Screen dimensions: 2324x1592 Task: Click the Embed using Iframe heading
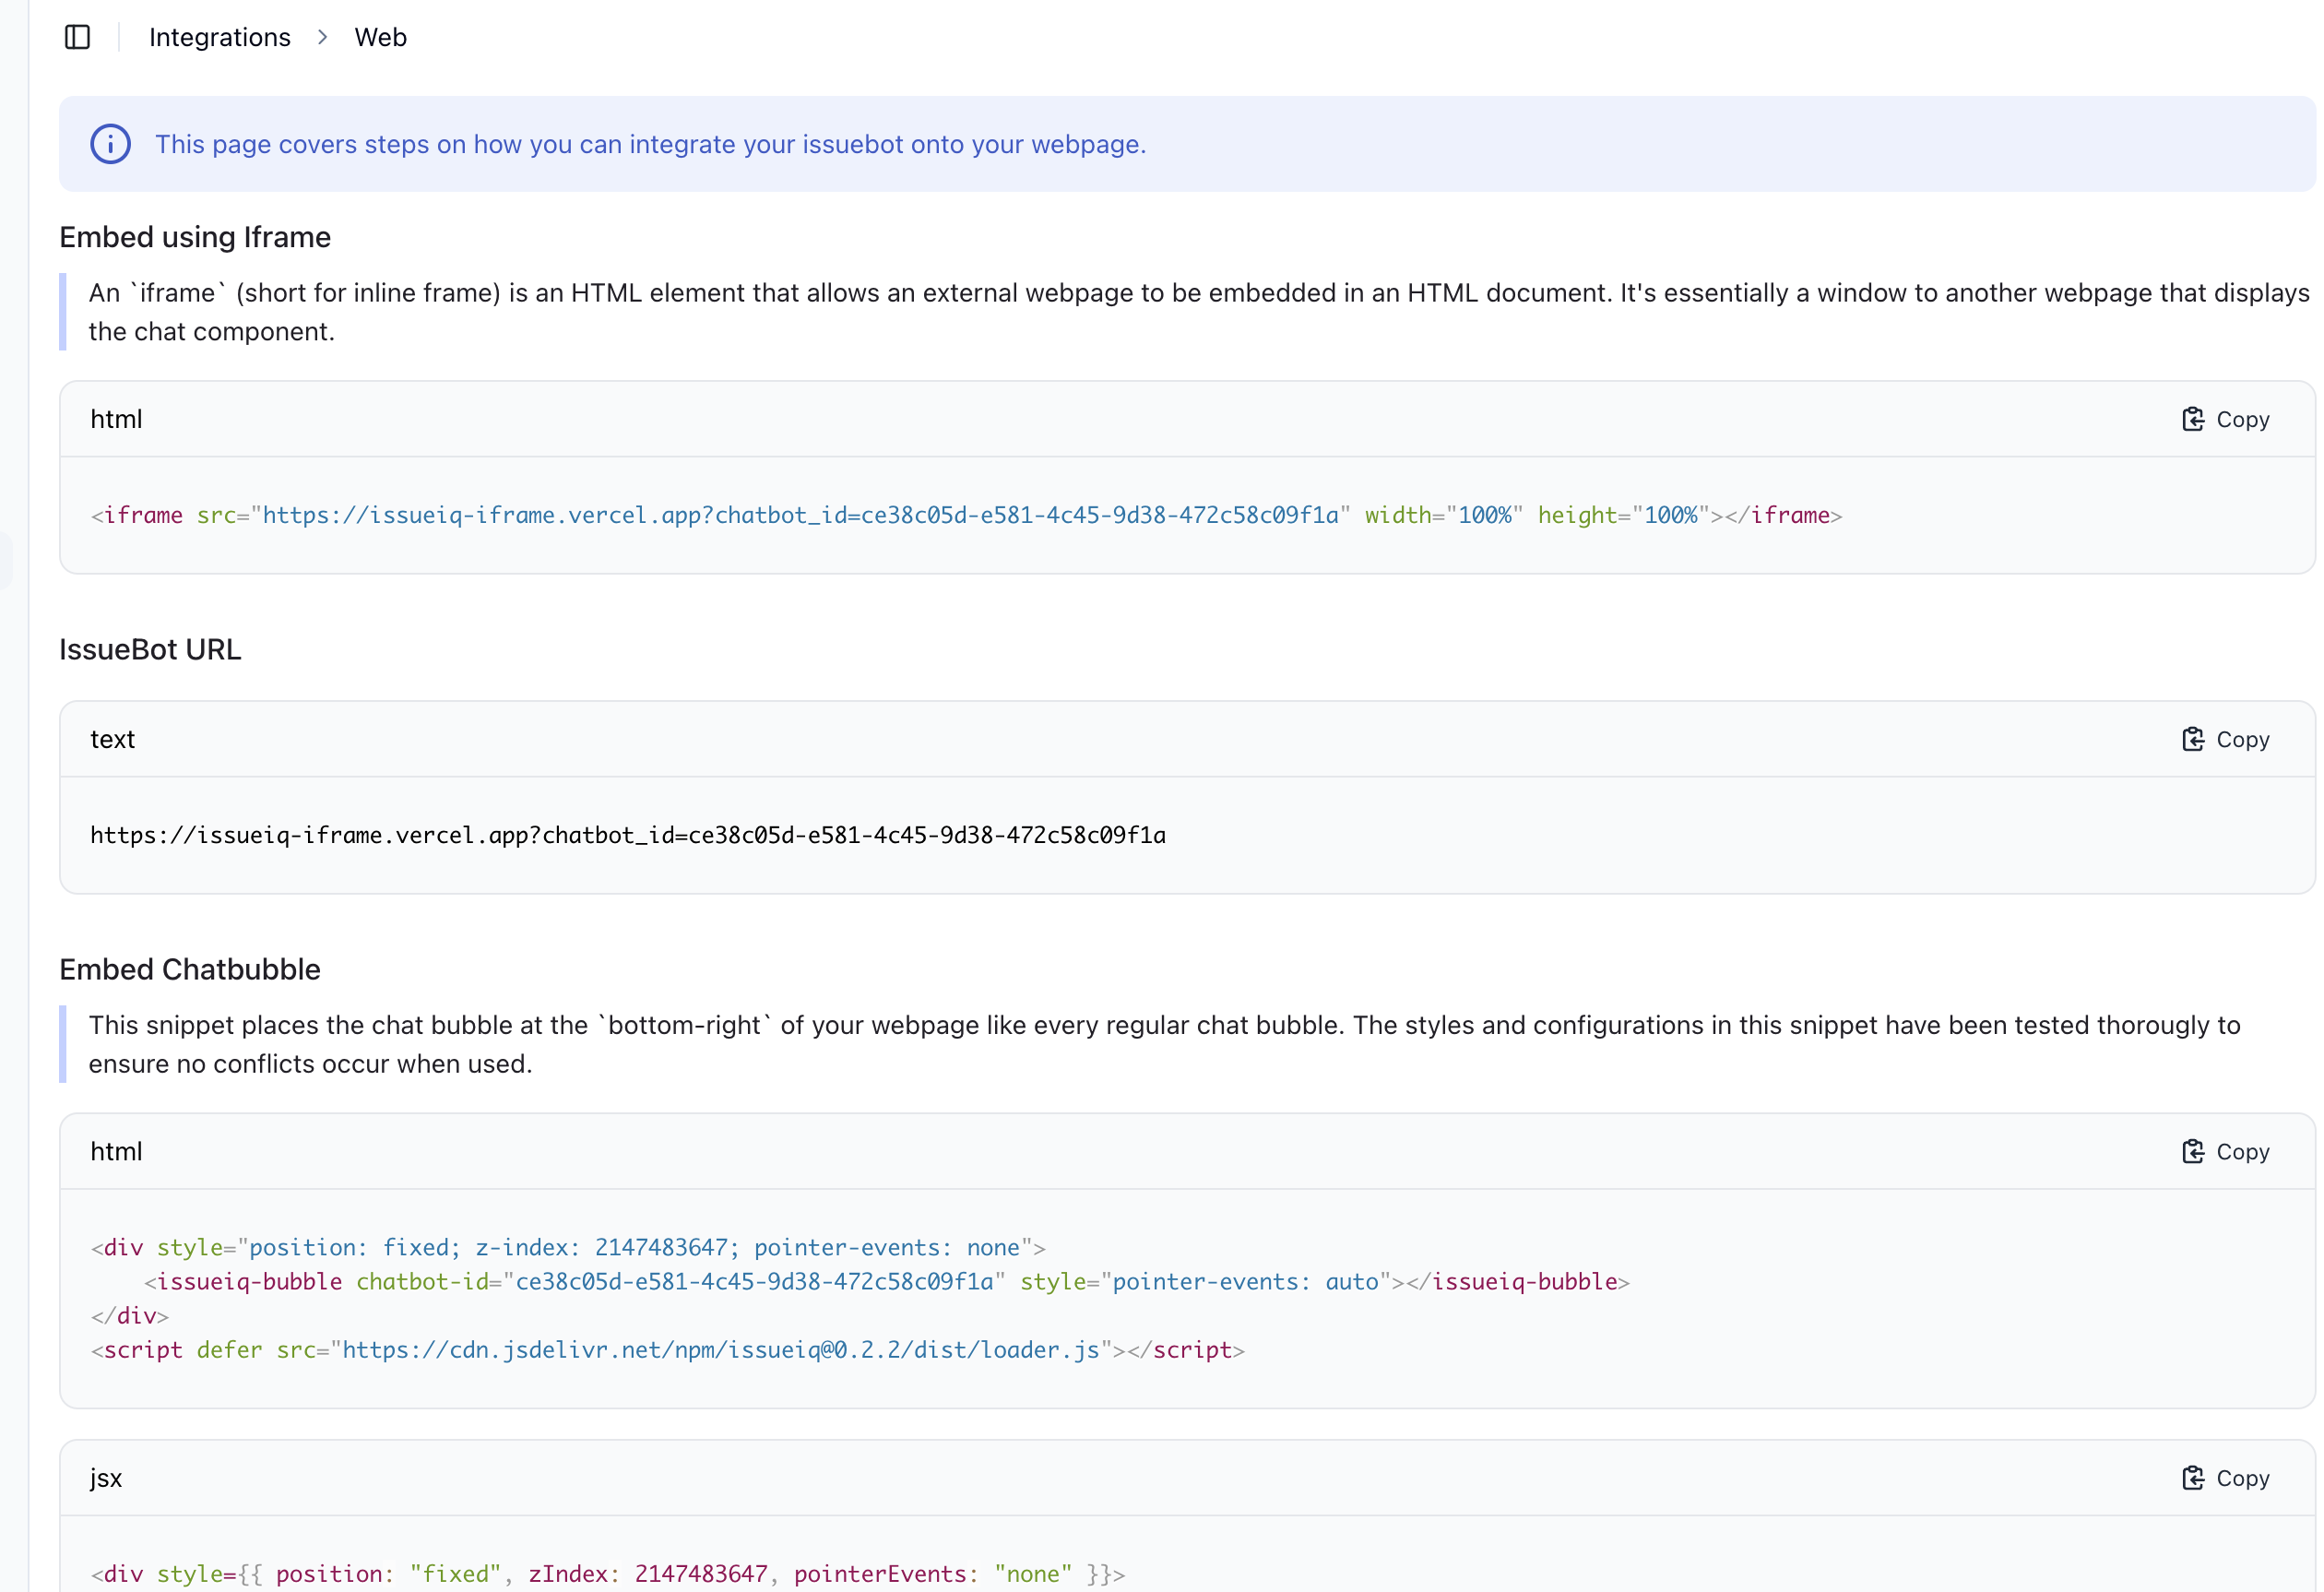(x=195, y=237)
